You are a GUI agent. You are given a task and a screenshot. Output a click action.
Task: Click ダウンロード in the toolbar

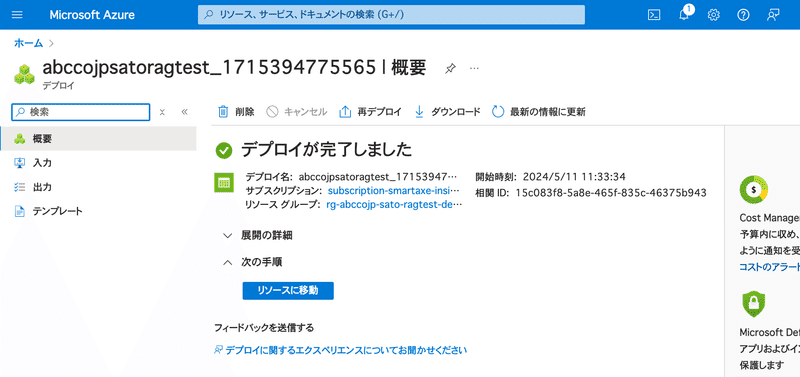[447, 112]
